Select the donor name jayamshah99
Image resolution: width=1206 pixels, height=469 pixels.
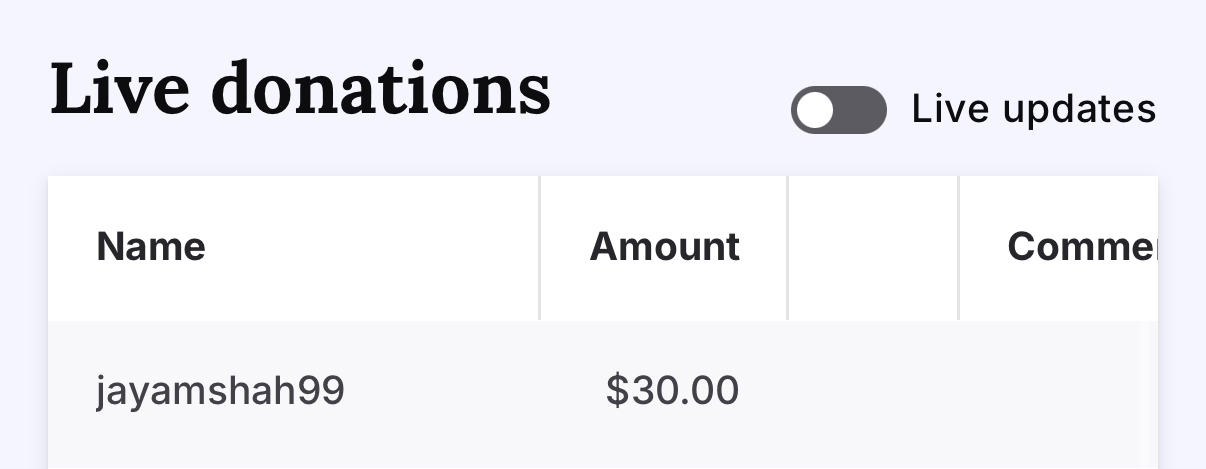[220, 391]
